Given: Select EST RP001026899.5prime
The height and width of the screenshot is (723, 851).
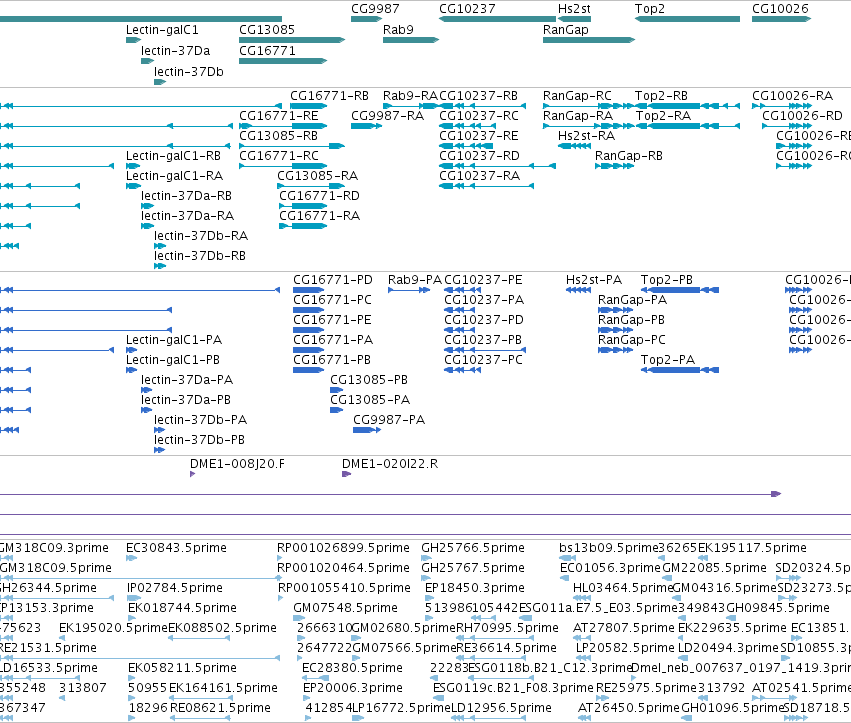Looking at the screenshot, I should tap(343, 548).
